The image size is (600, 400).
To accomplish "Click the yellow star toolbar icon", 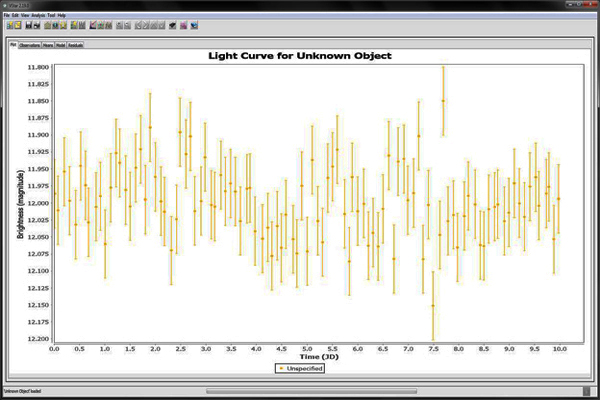I will point(63,25).
